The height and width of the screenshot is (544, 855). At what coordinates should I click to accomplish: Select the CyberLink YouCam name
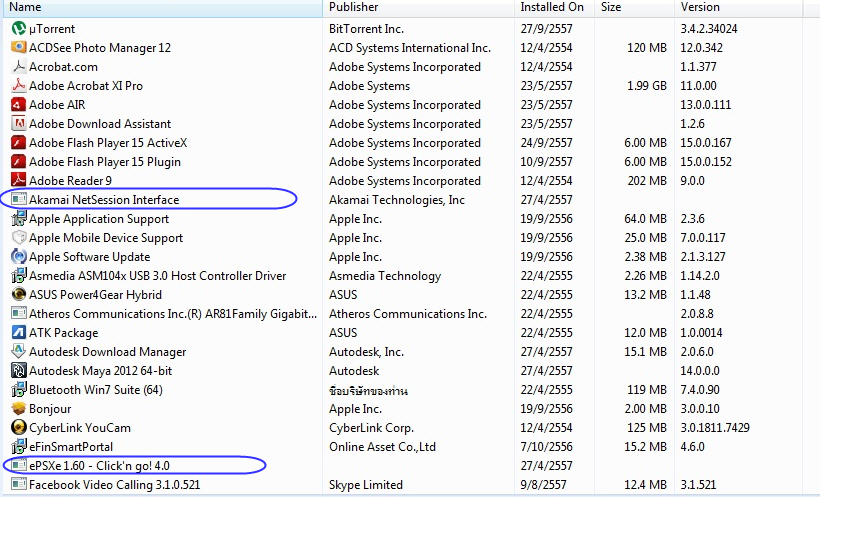(80, 428)
